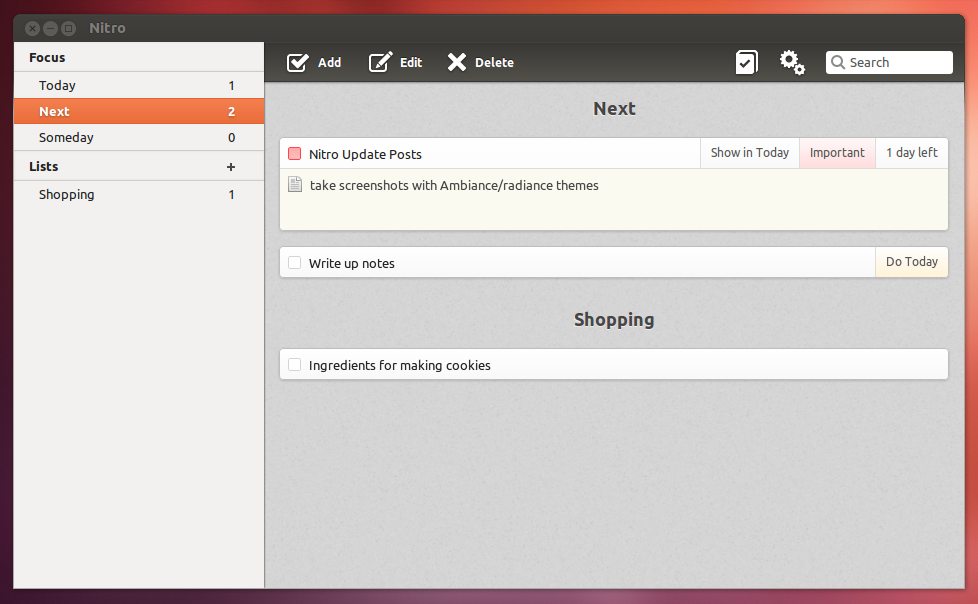Check off Ingredients for making cookies
This screenshot has width=978, height=604.
pos(294,364)
